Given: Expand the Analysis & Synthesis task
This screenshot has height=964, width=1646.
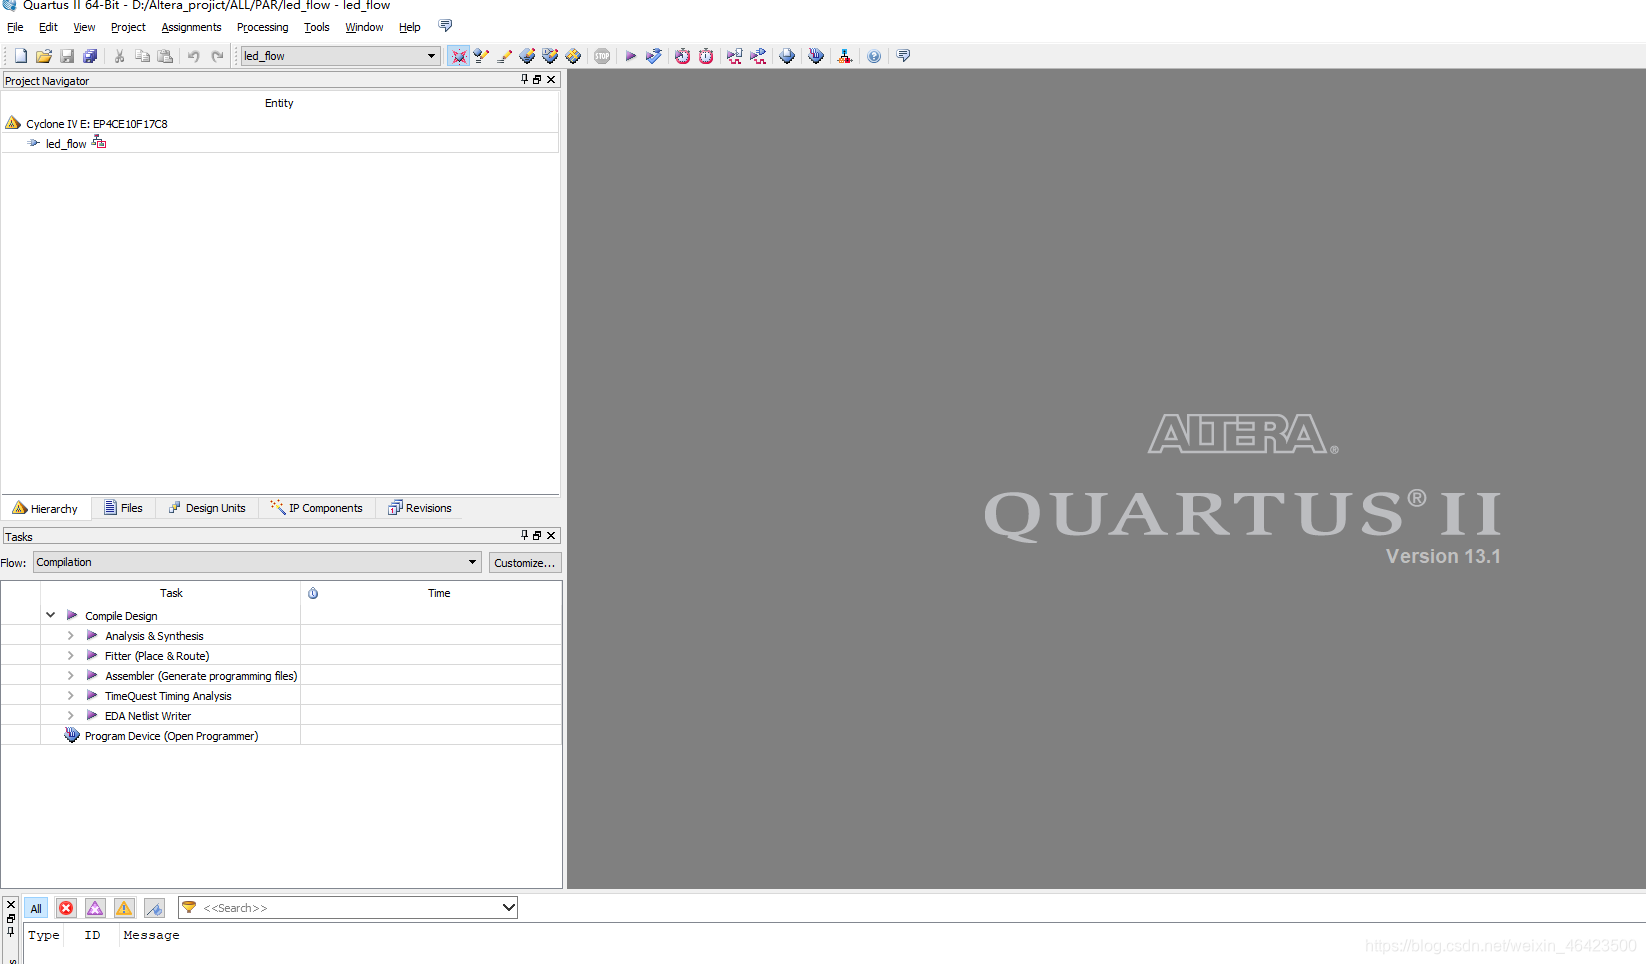Looking at the screenshot, I should point(70,635).
